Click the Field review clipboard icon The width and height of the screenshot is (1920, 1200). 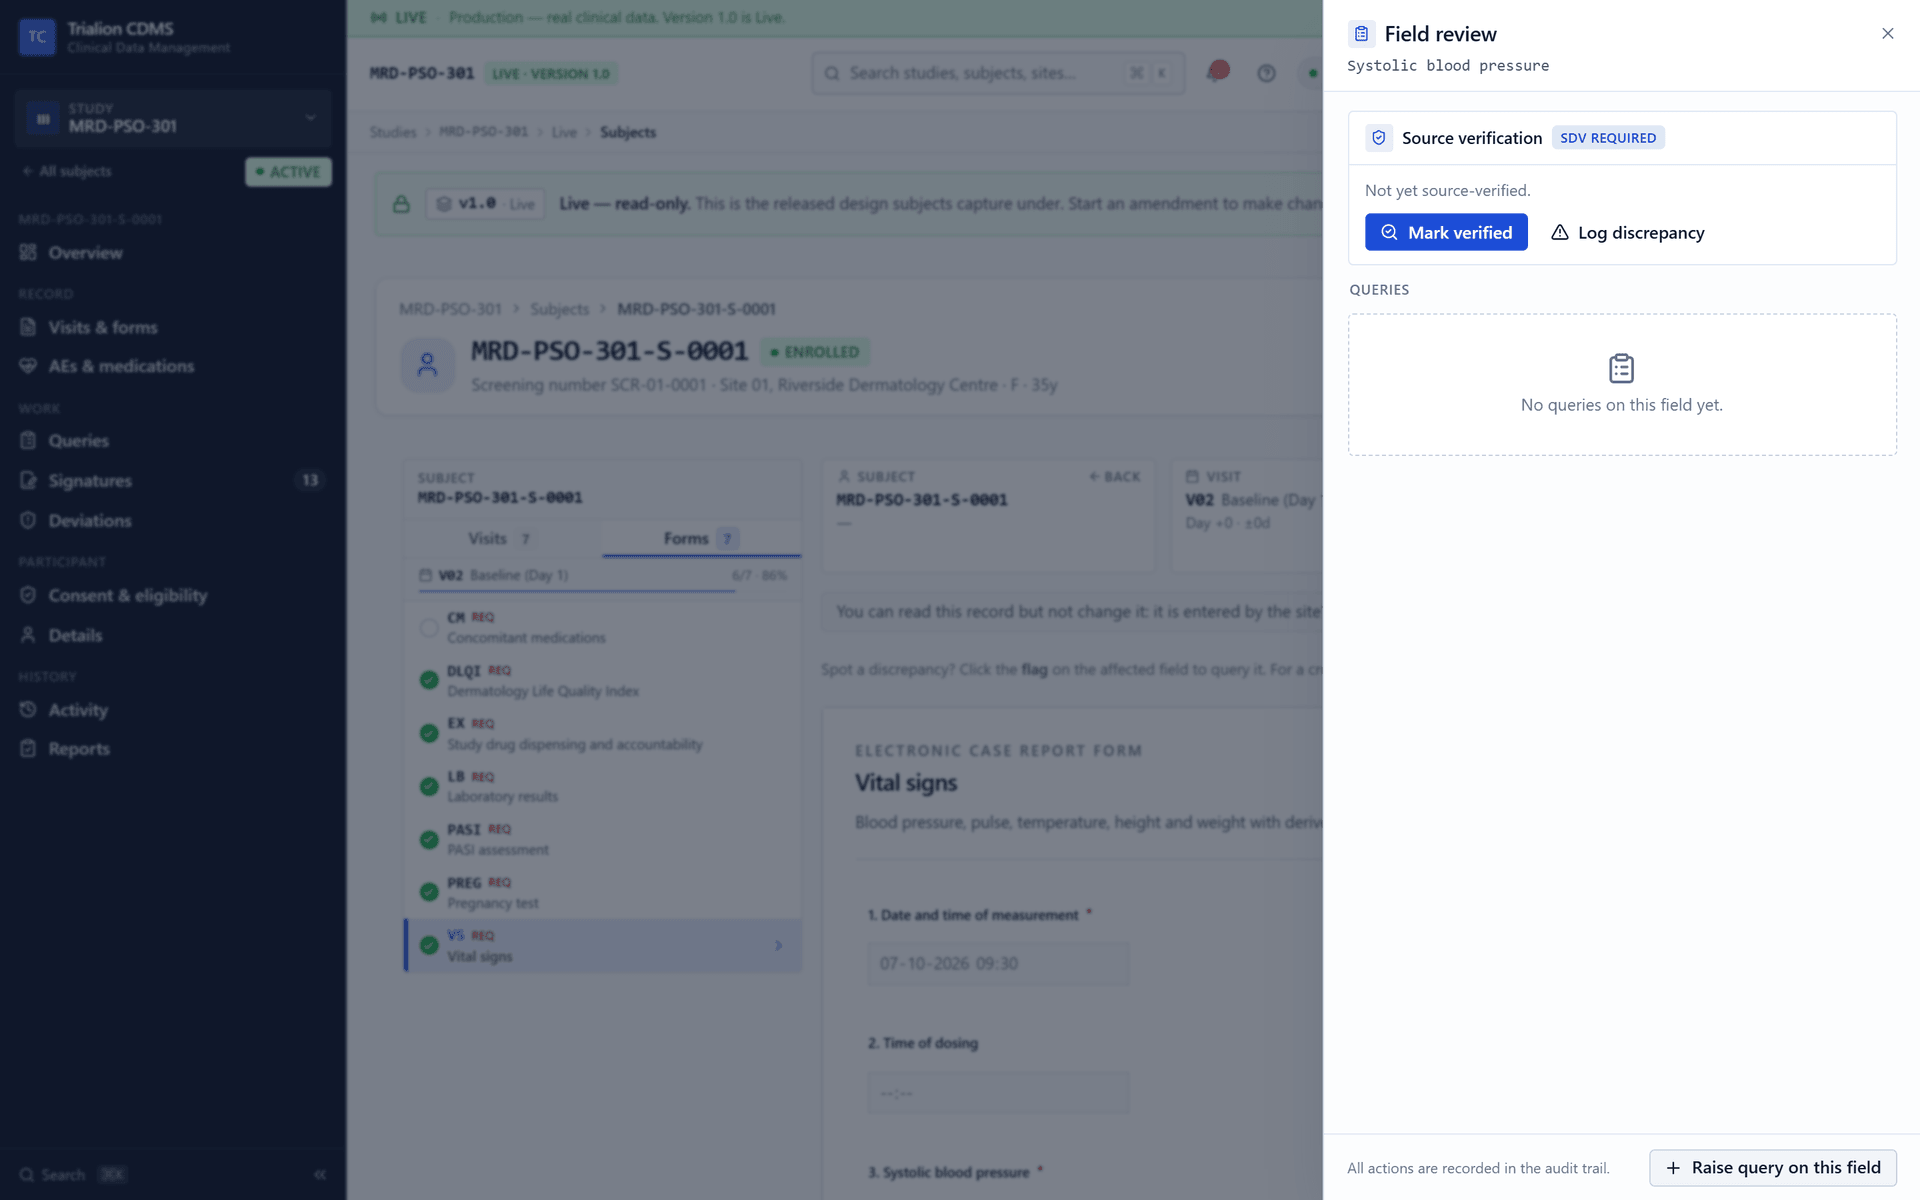point(1361,34)
